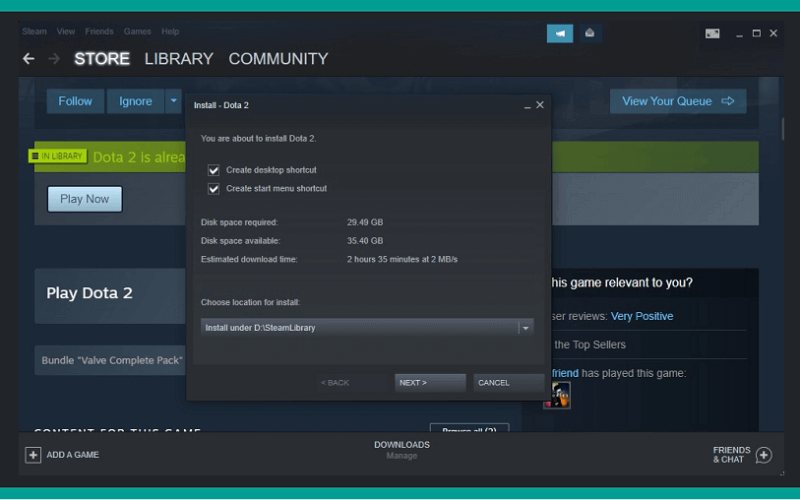800x500 pixels.
Task: Click the 35.40 GB available value
Action: [x=365, y=241]
